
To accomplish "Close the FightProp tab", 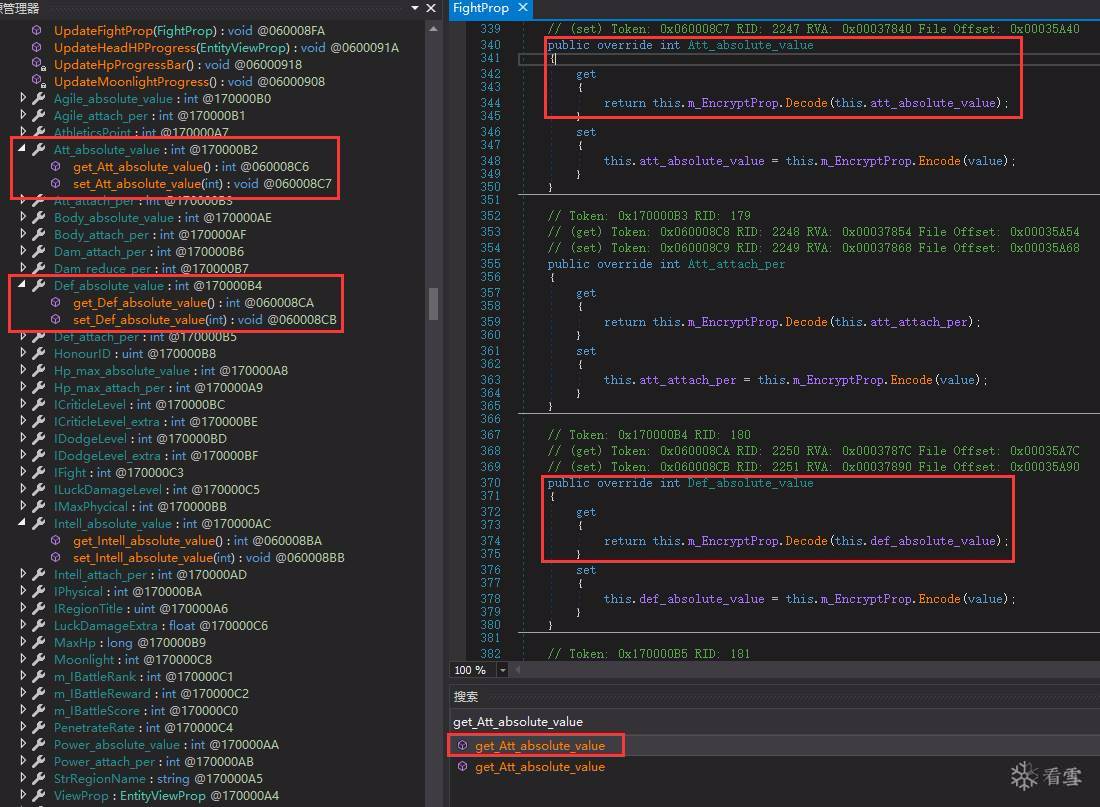I will pos(522,8).
